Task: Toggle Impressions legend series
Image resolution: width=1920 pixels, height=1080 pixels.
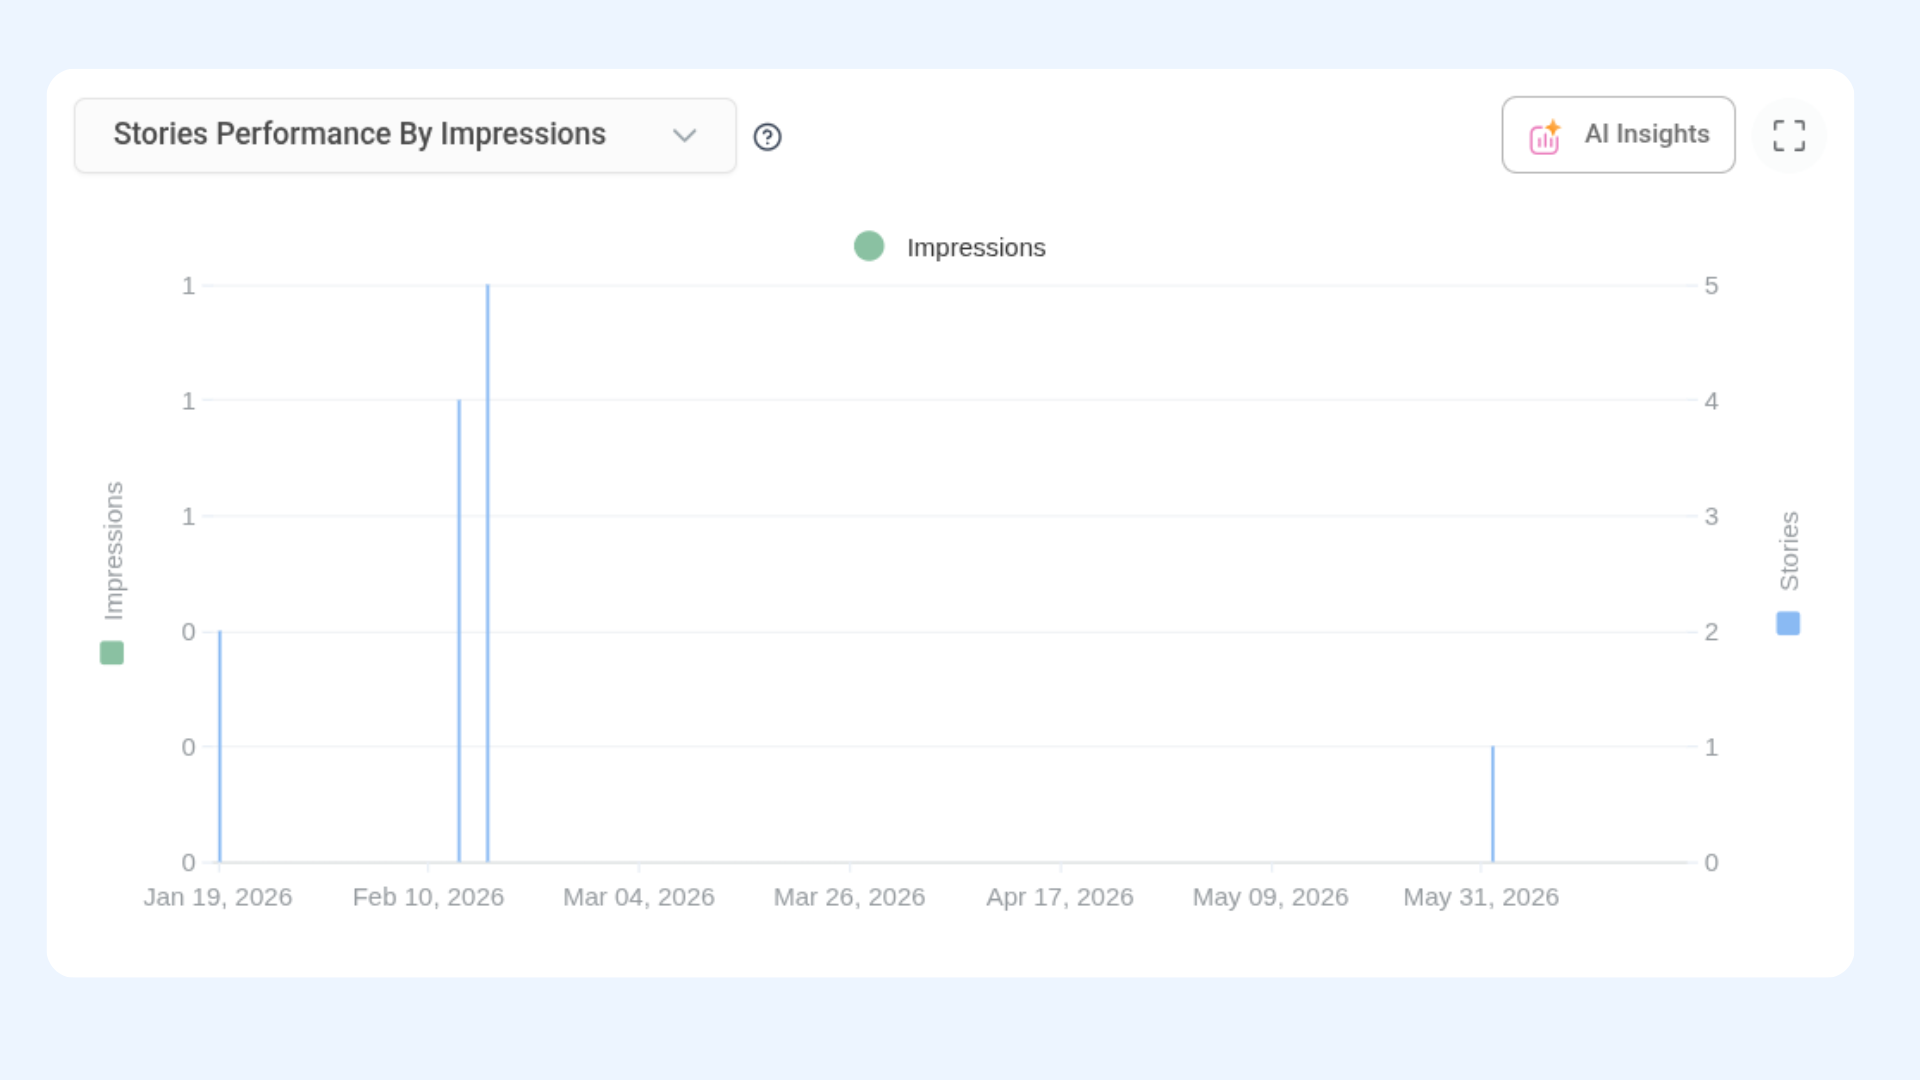Action: pyautogui.click(x=950, y=247)
